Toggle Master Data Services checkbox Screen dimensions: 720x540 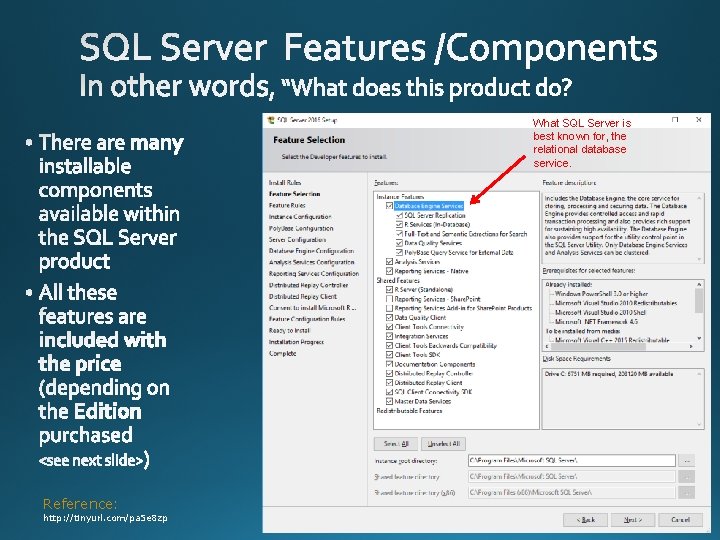click(x=389, y=401)
